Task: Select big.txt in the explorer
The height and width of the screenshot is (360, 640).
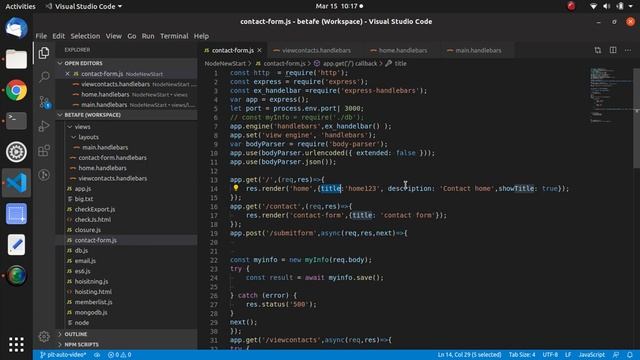Action: point(84,199)
